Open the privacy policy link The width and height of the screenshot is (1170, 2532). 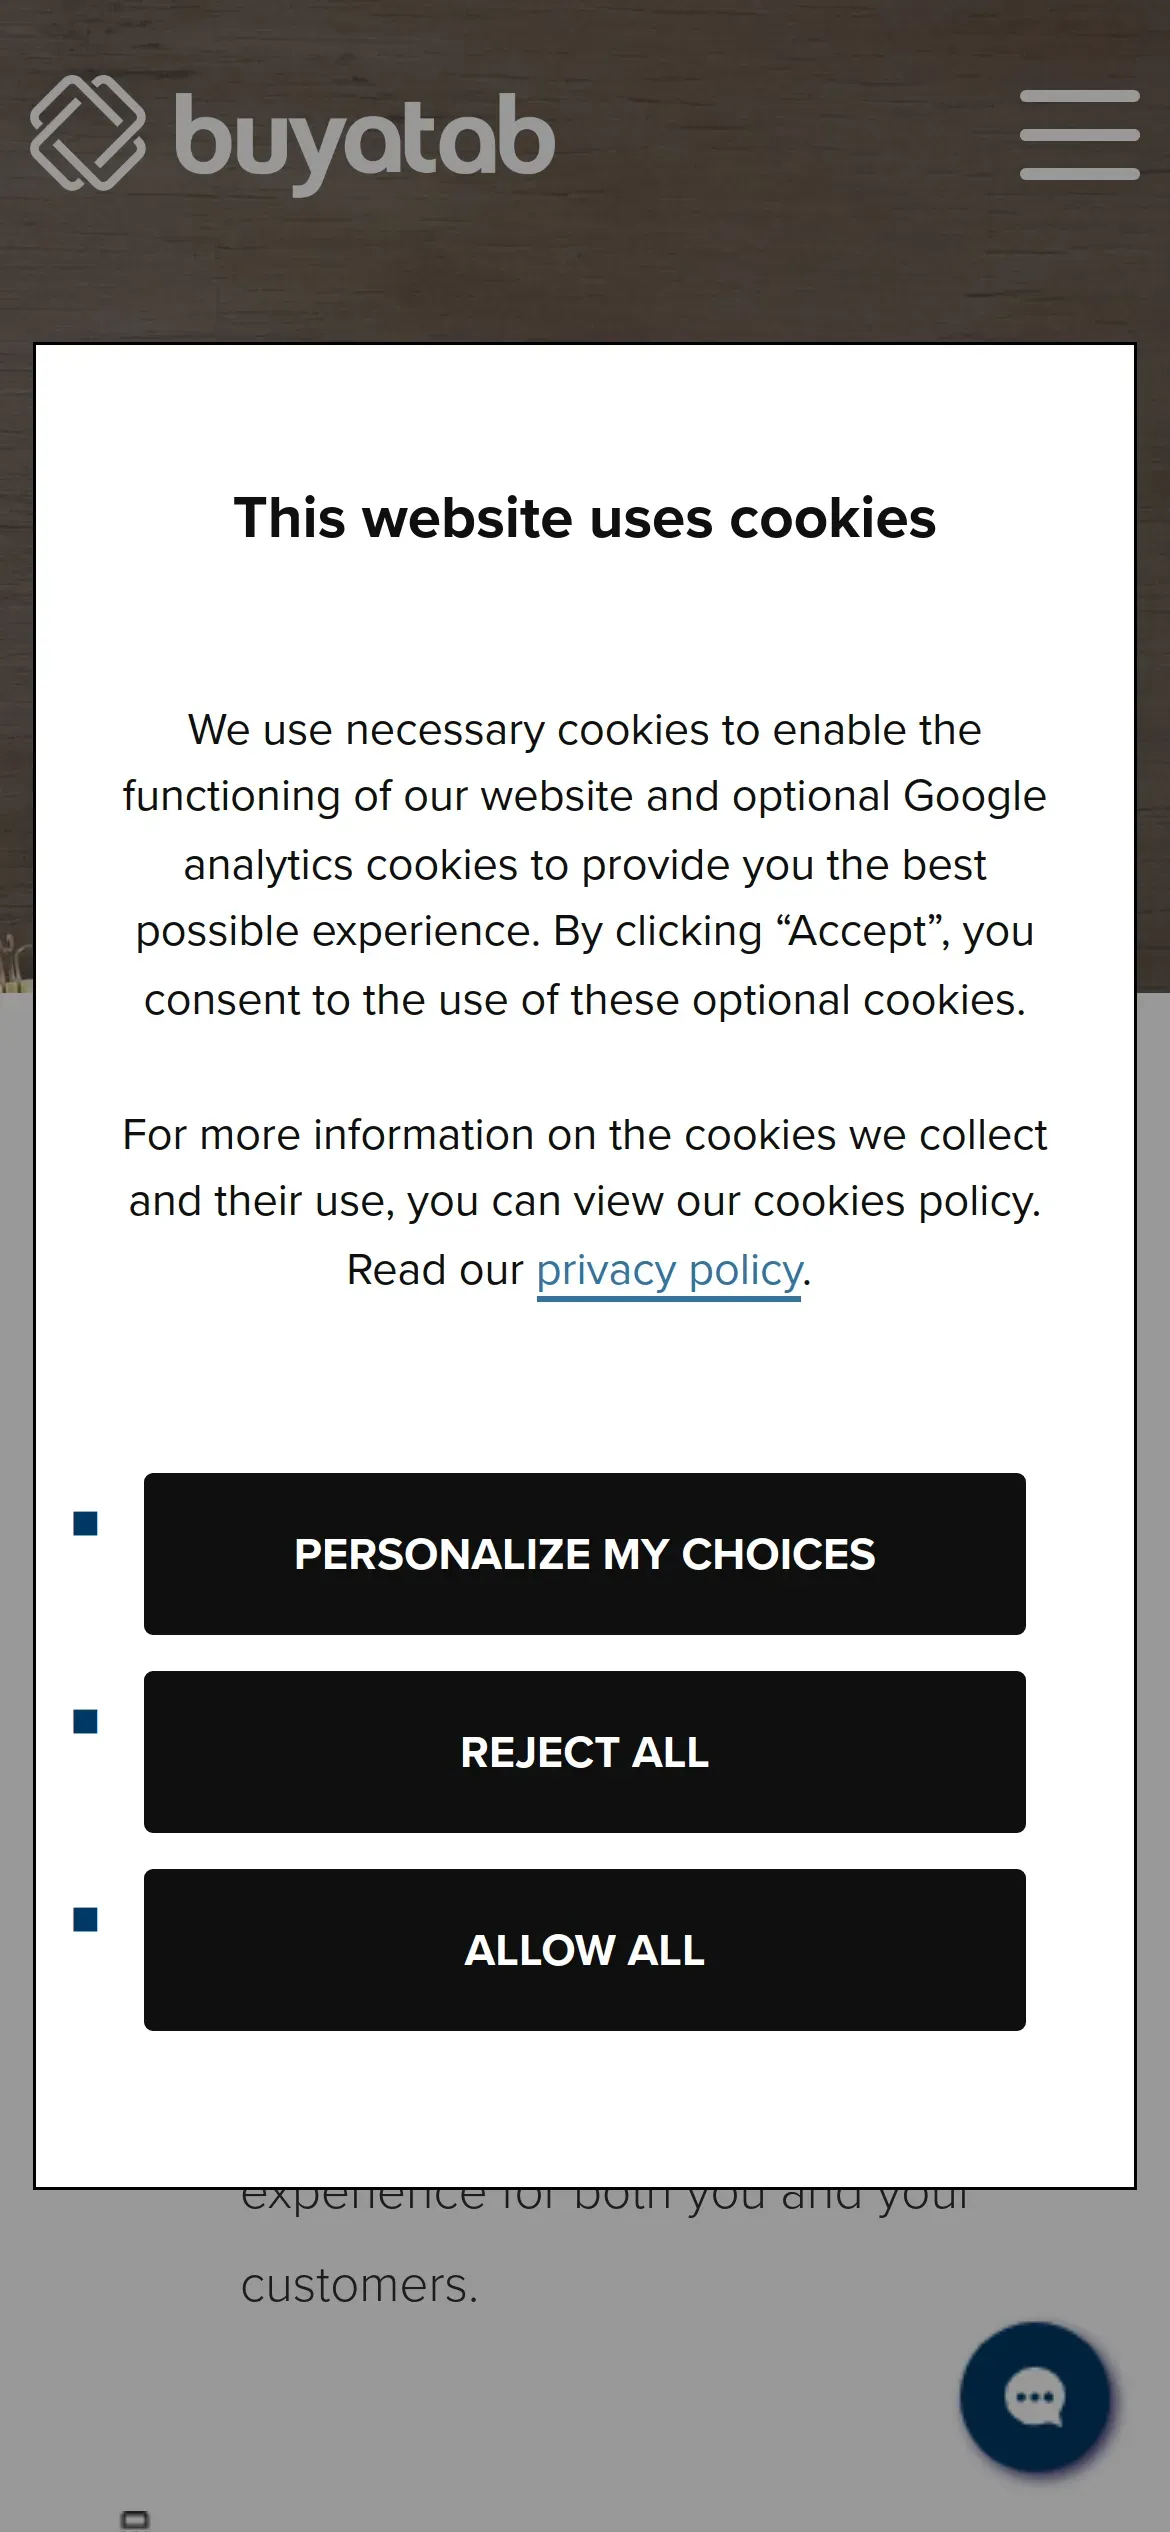(x=669, y=1271)
